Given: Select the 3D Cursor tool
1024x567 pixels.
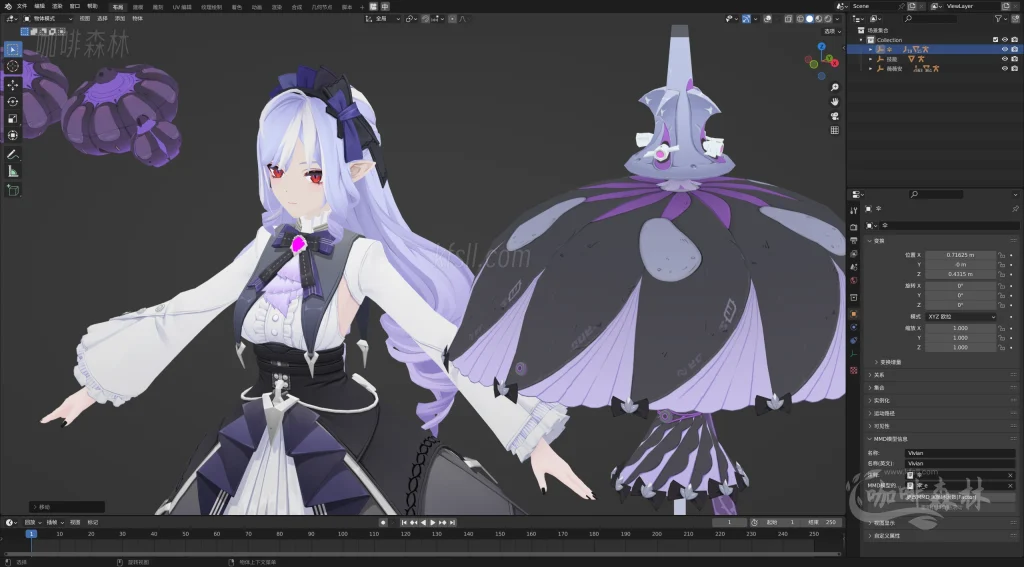Looking at the screenshot, I should [x=12, y=66].
